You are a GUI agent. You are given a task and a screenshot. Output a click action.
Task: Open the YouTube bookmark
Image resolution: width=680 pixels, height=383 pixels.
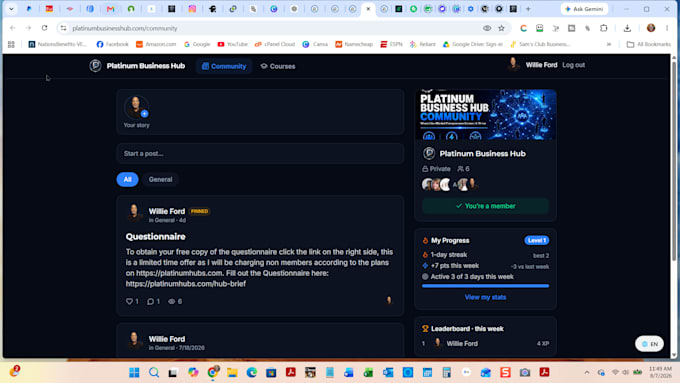(x=232, y=44)
